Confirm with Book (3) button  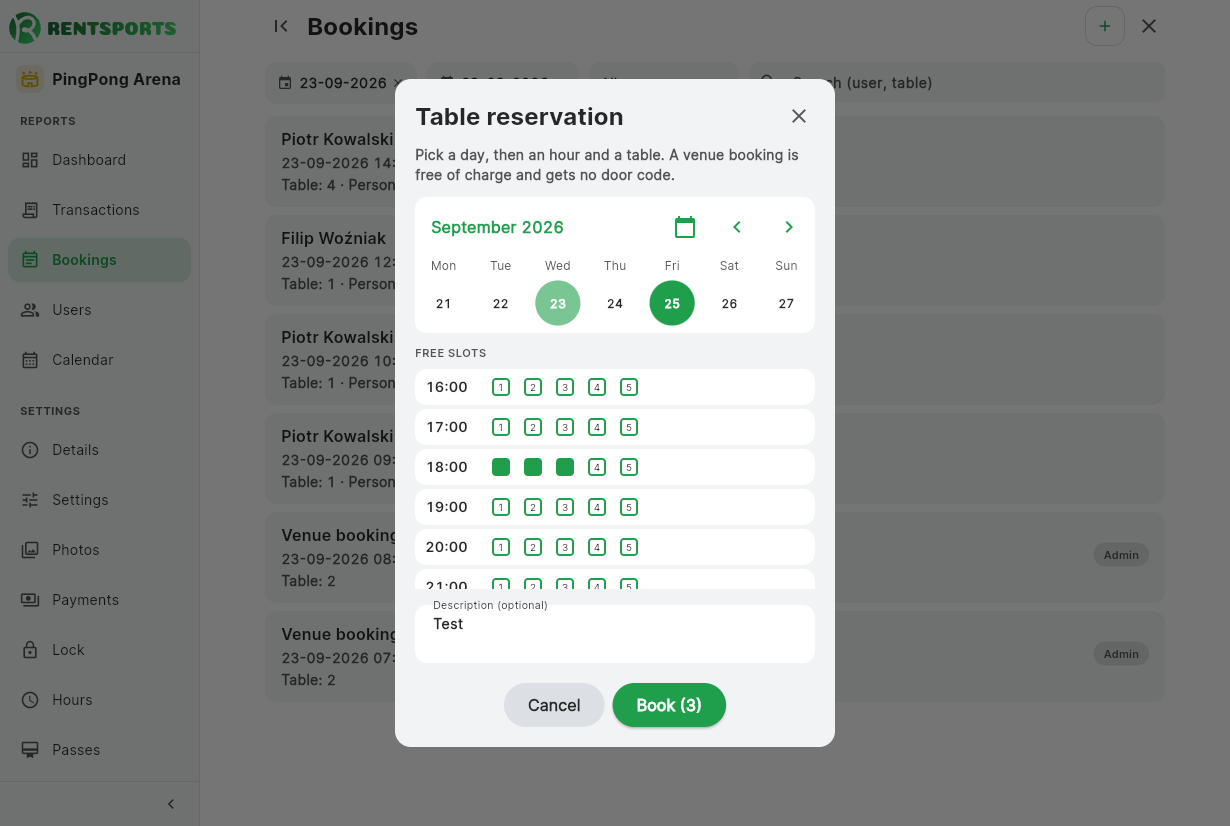coord(669,705)
